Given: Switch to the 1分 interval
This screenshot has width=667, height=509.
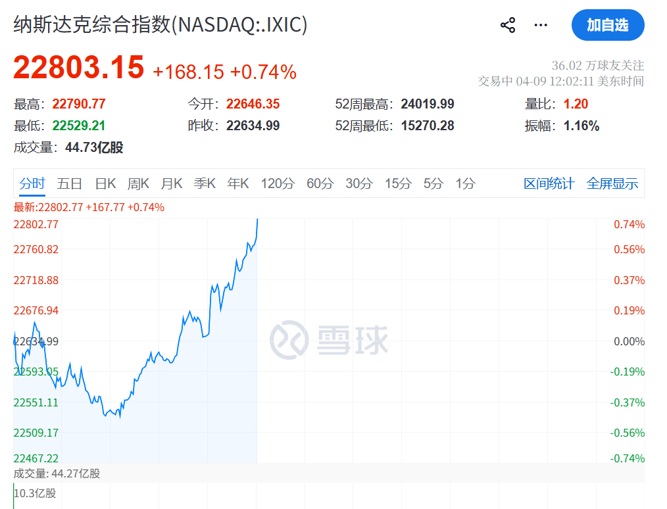Looking at the screenshot, I should coord(465,183).
